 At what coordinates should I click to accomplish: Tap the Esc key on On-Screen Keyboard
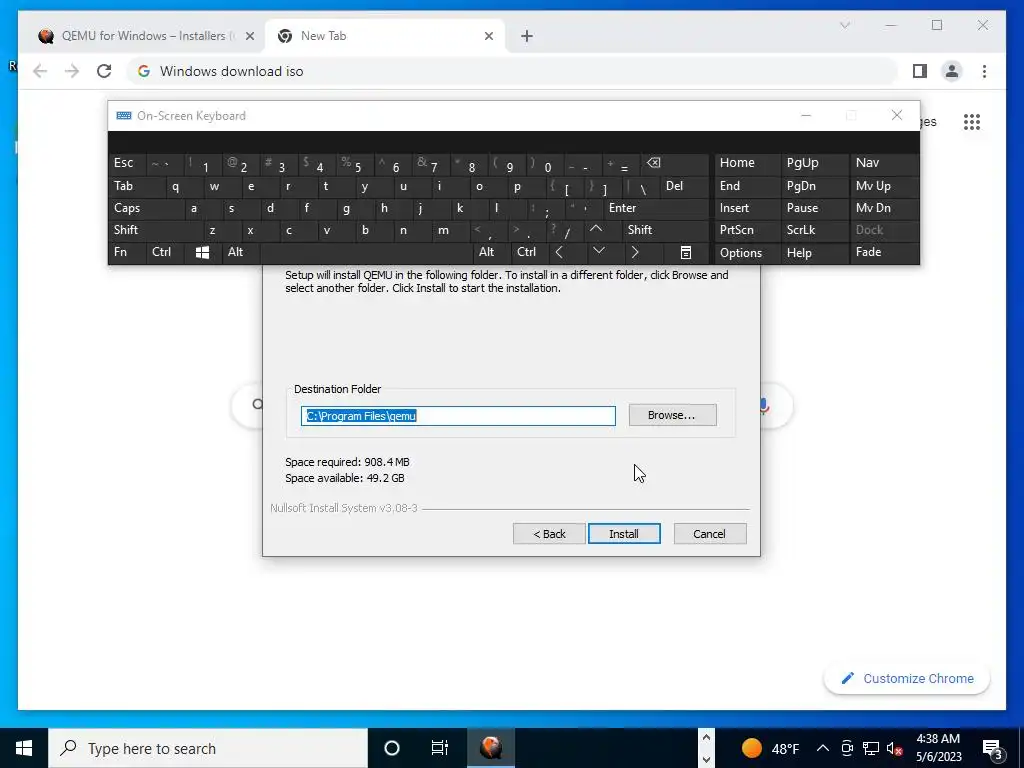[x=127, y=163]
